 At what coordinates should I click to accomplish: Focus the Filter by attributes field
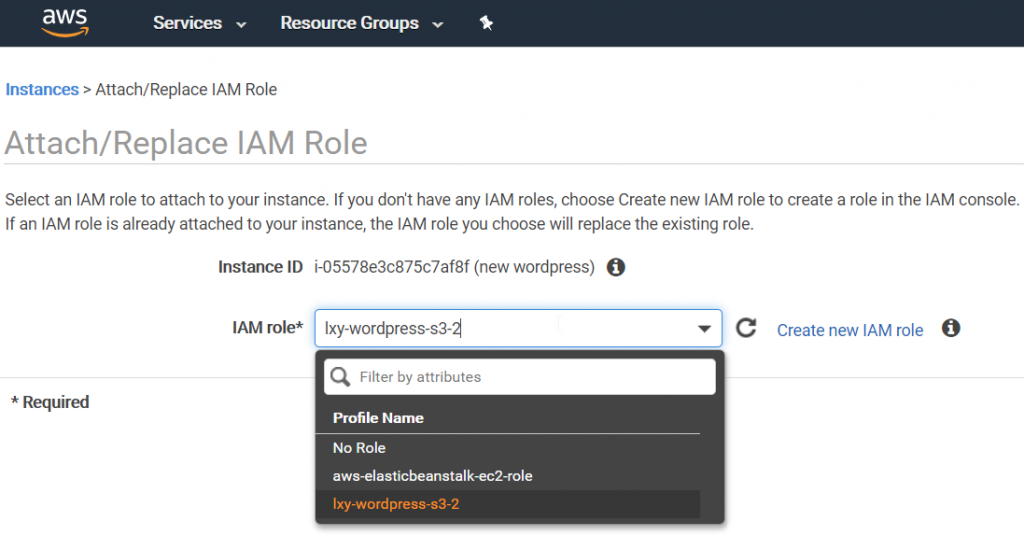520,377
